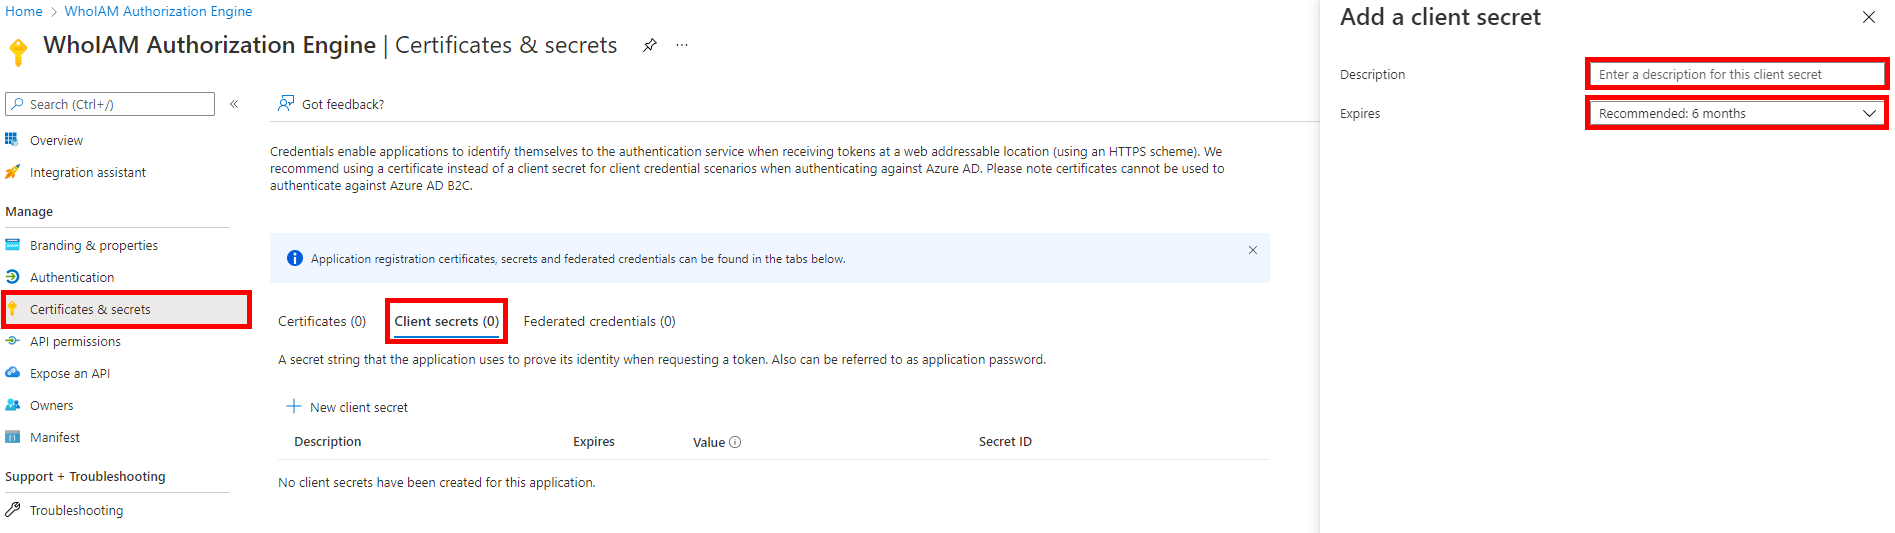The width and height of the screenshot is (1895, 533).
Task: Close the Add a client secret panel
Action: point(1868,17)
